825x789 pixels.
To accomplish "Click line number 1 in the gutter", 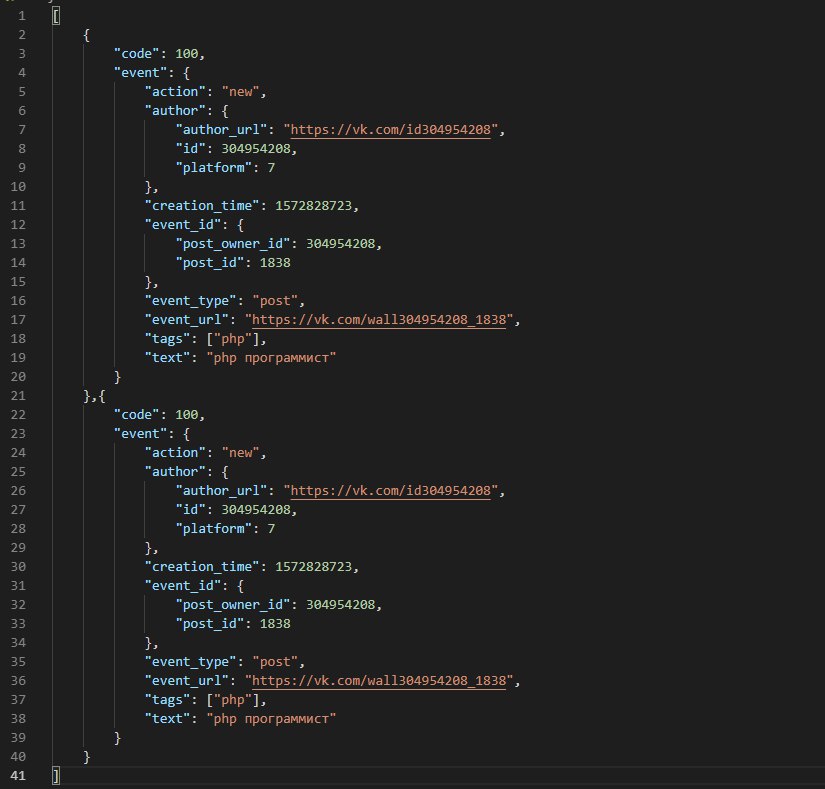I will [x=22, y=16].
